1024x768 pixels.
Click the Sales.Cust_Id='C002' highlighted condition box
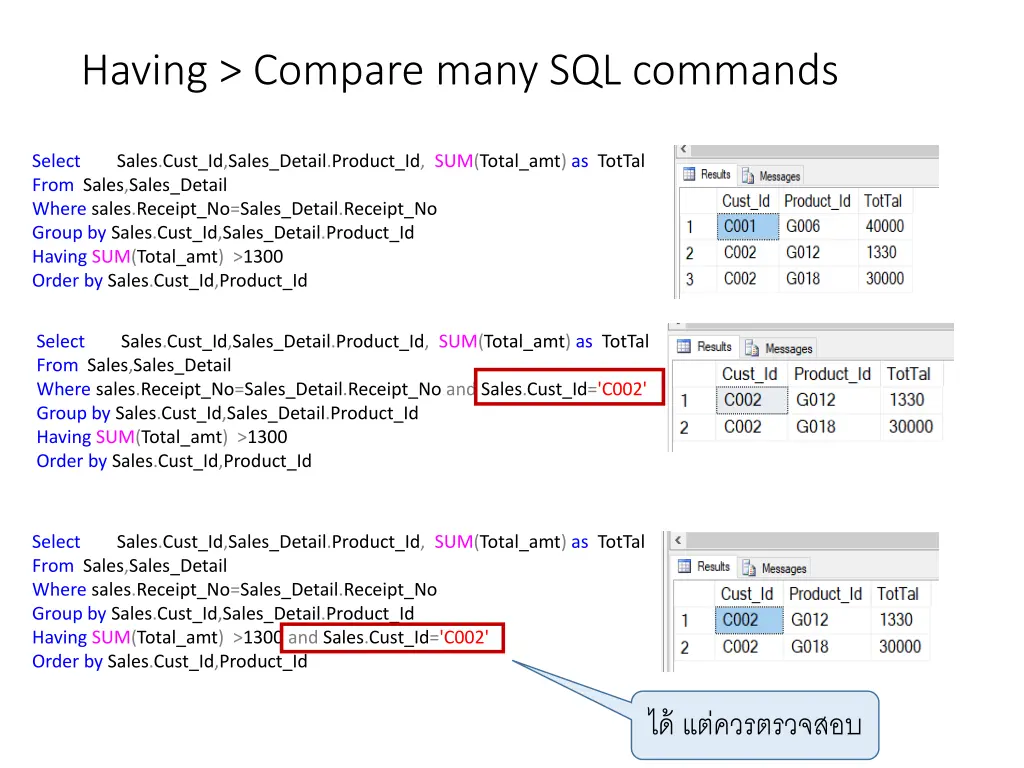[569, 389]
